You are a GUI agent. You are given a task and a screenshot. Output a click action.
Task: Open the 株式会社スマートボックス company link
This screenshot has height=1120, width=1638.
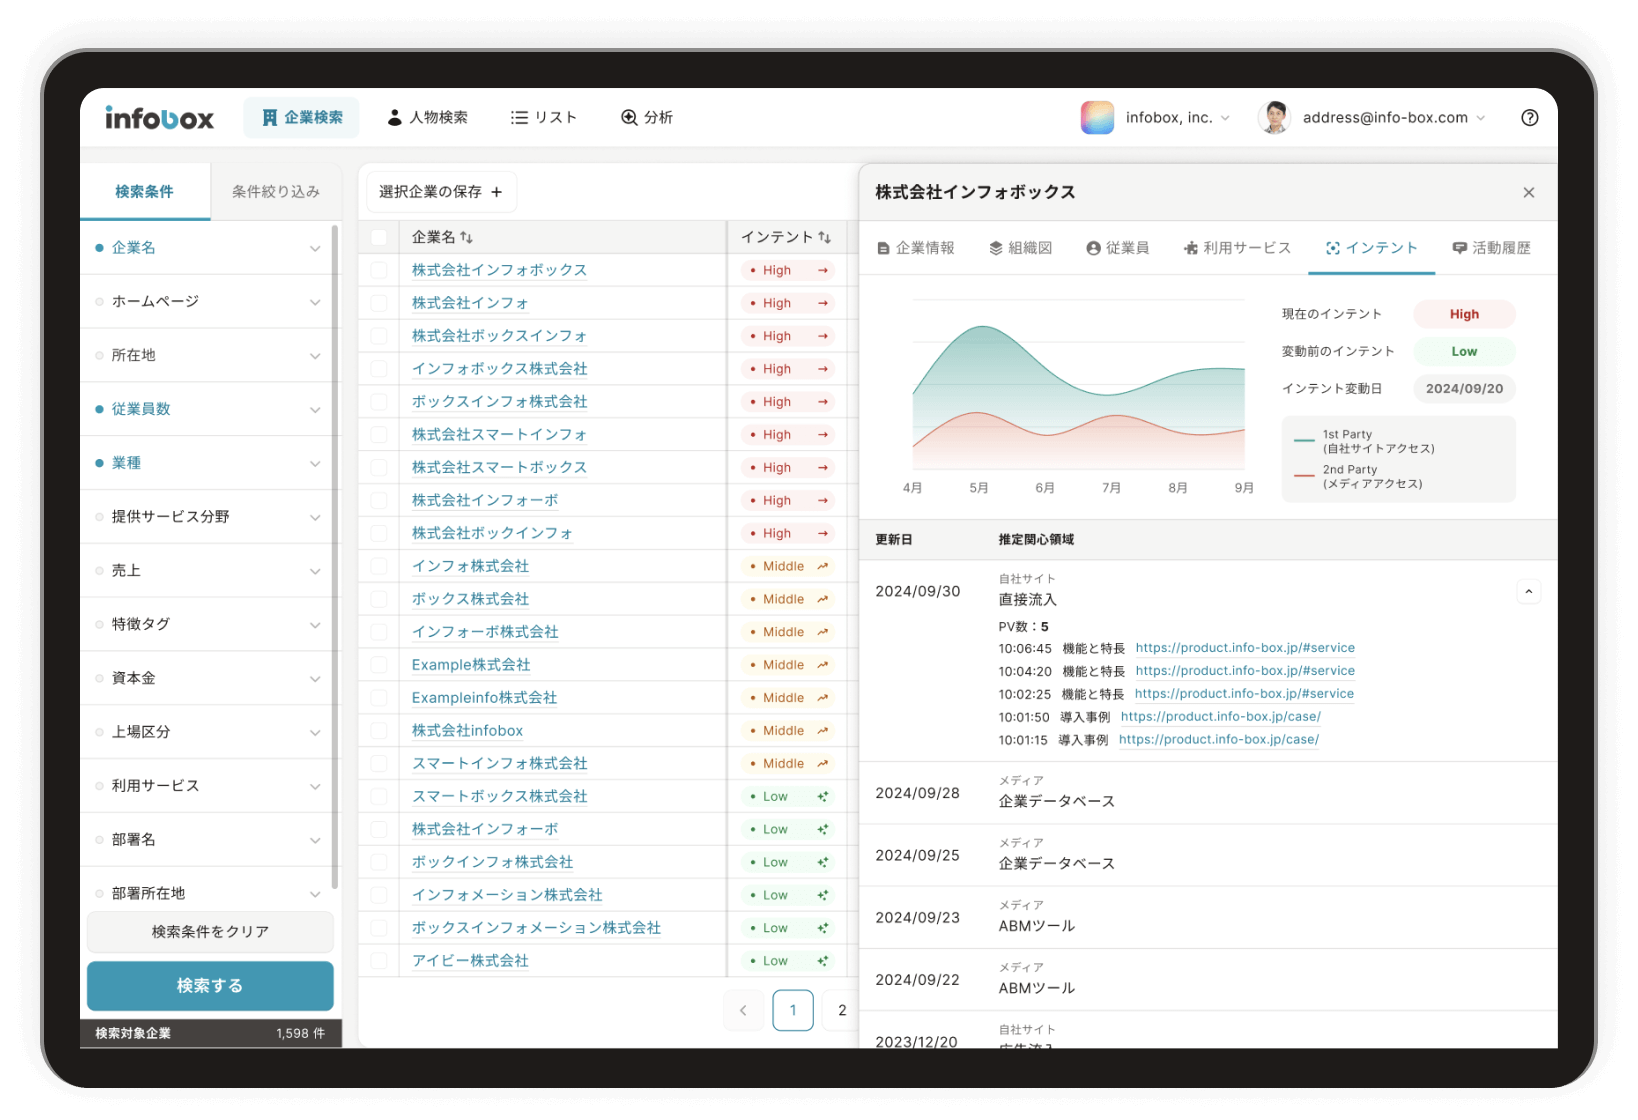[x=499, y=467]
